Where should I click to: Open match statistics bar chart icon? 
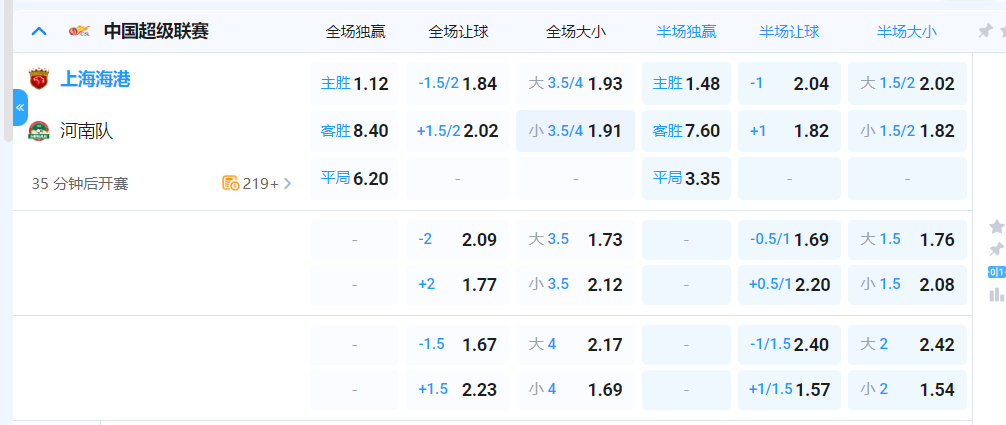coord(996,294)
